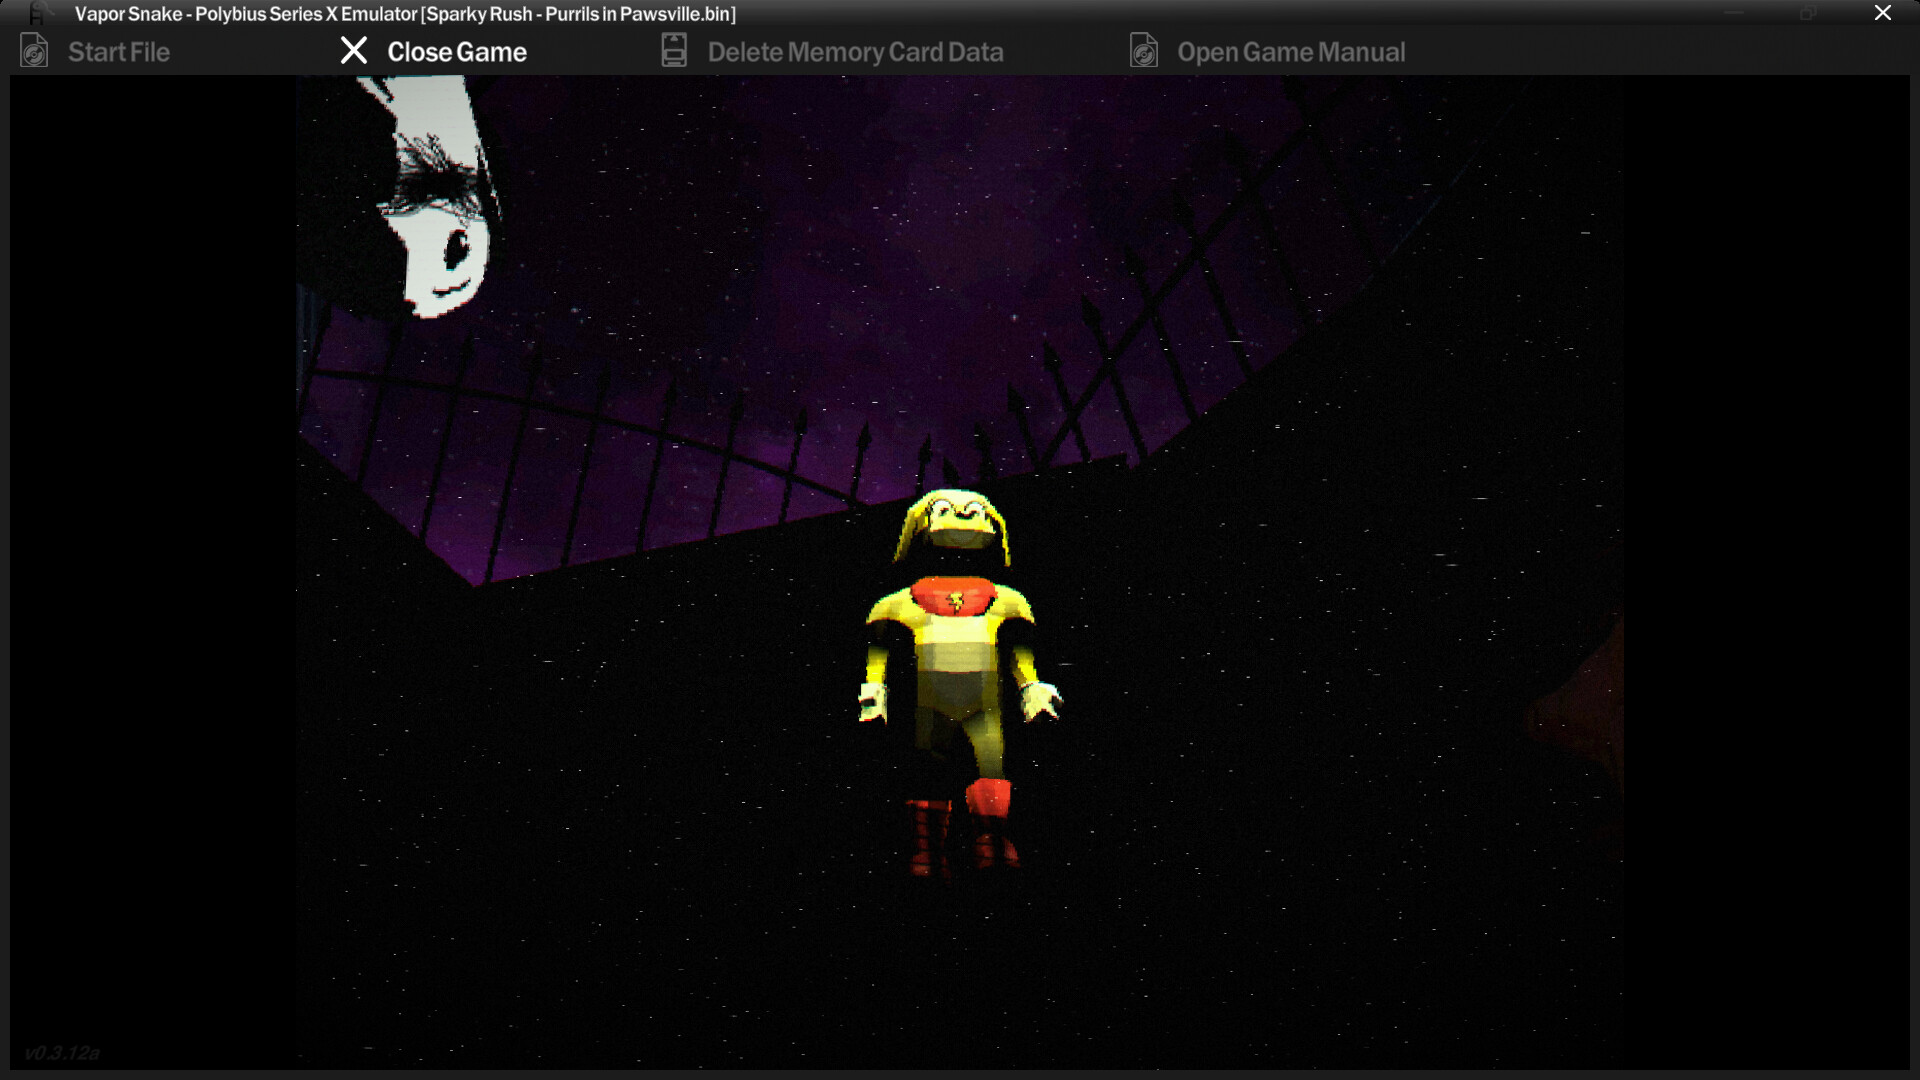This screenshot has height=1080, width=1920.
Task: Click the Start File disc icon
Action: (33, 51)
